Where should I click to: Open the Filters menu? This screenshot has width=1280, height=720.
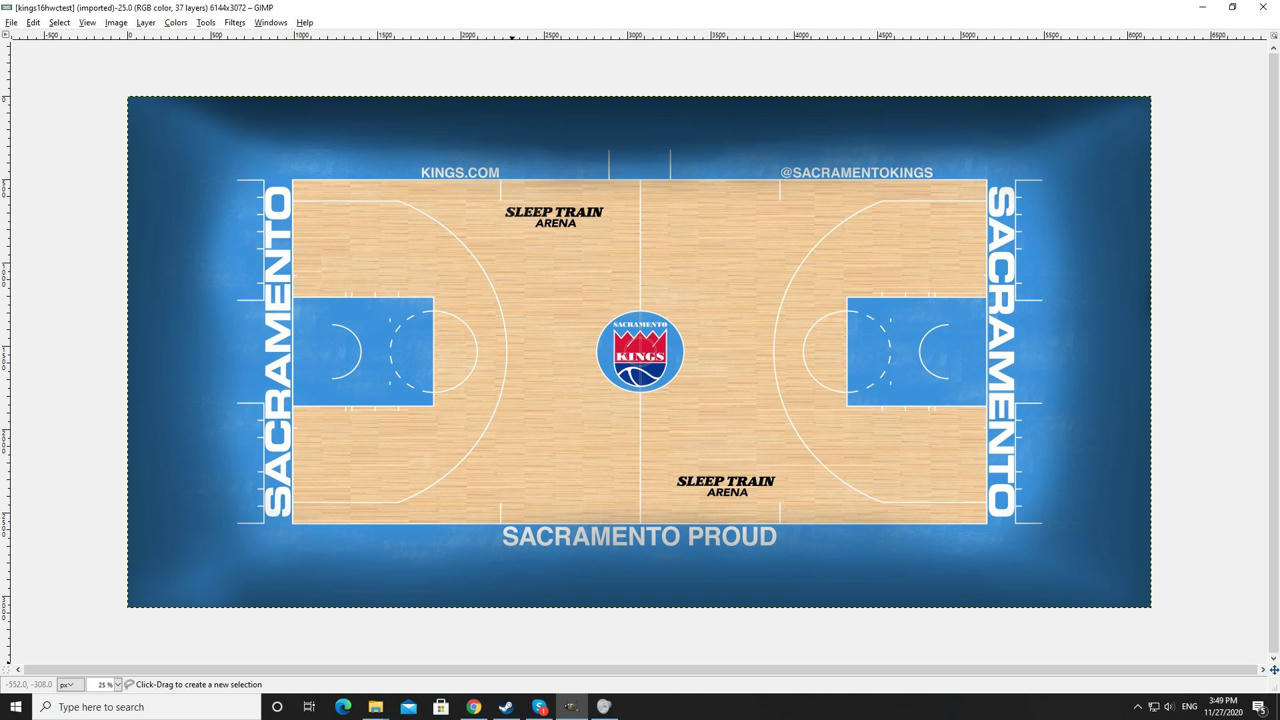pyautogui.click(x=235, y=22)
